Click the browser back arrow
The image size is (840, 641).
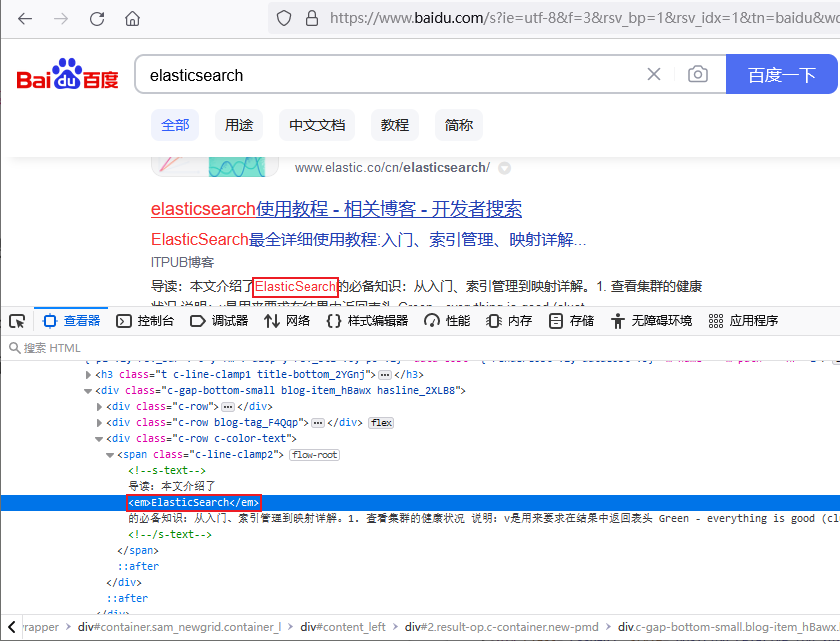coord(25,19)
